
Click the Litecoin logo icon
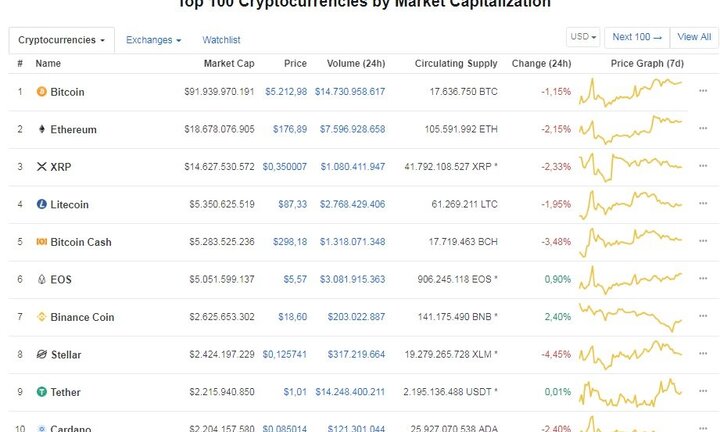coord(41,204)
